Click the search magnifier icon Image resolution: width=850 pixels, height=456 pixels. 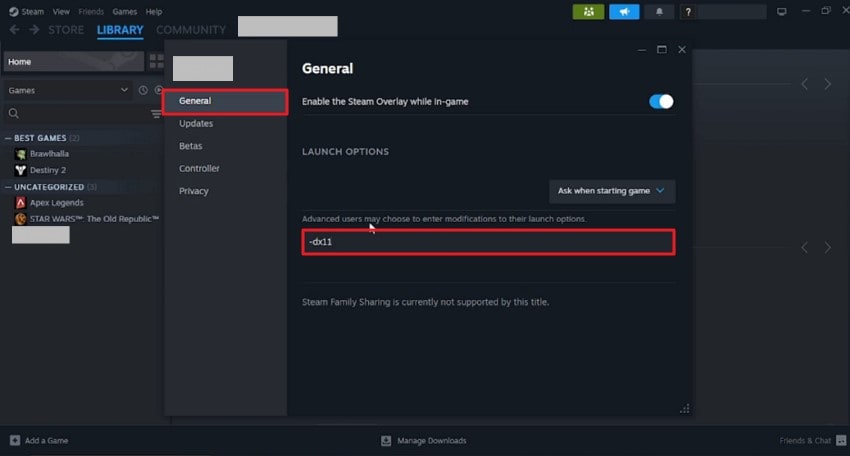click(x=14, y=113)
